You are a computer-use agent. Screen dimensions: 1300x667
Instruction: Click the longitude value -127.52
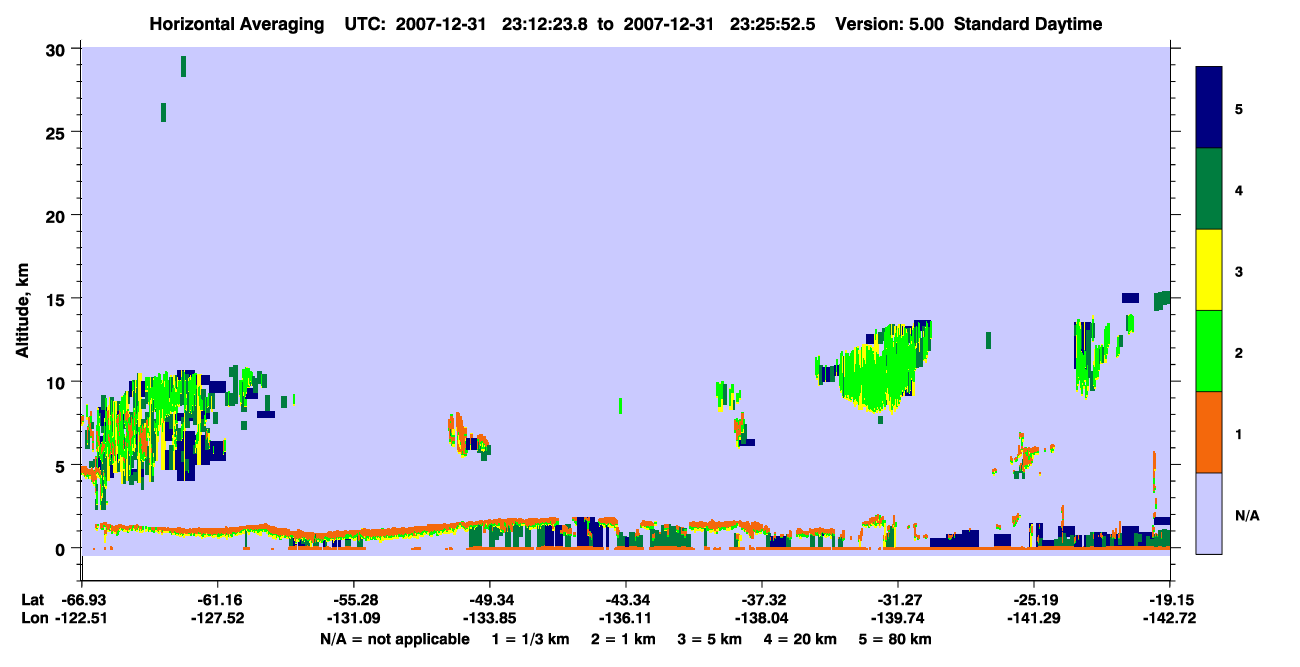coord(217,618)
